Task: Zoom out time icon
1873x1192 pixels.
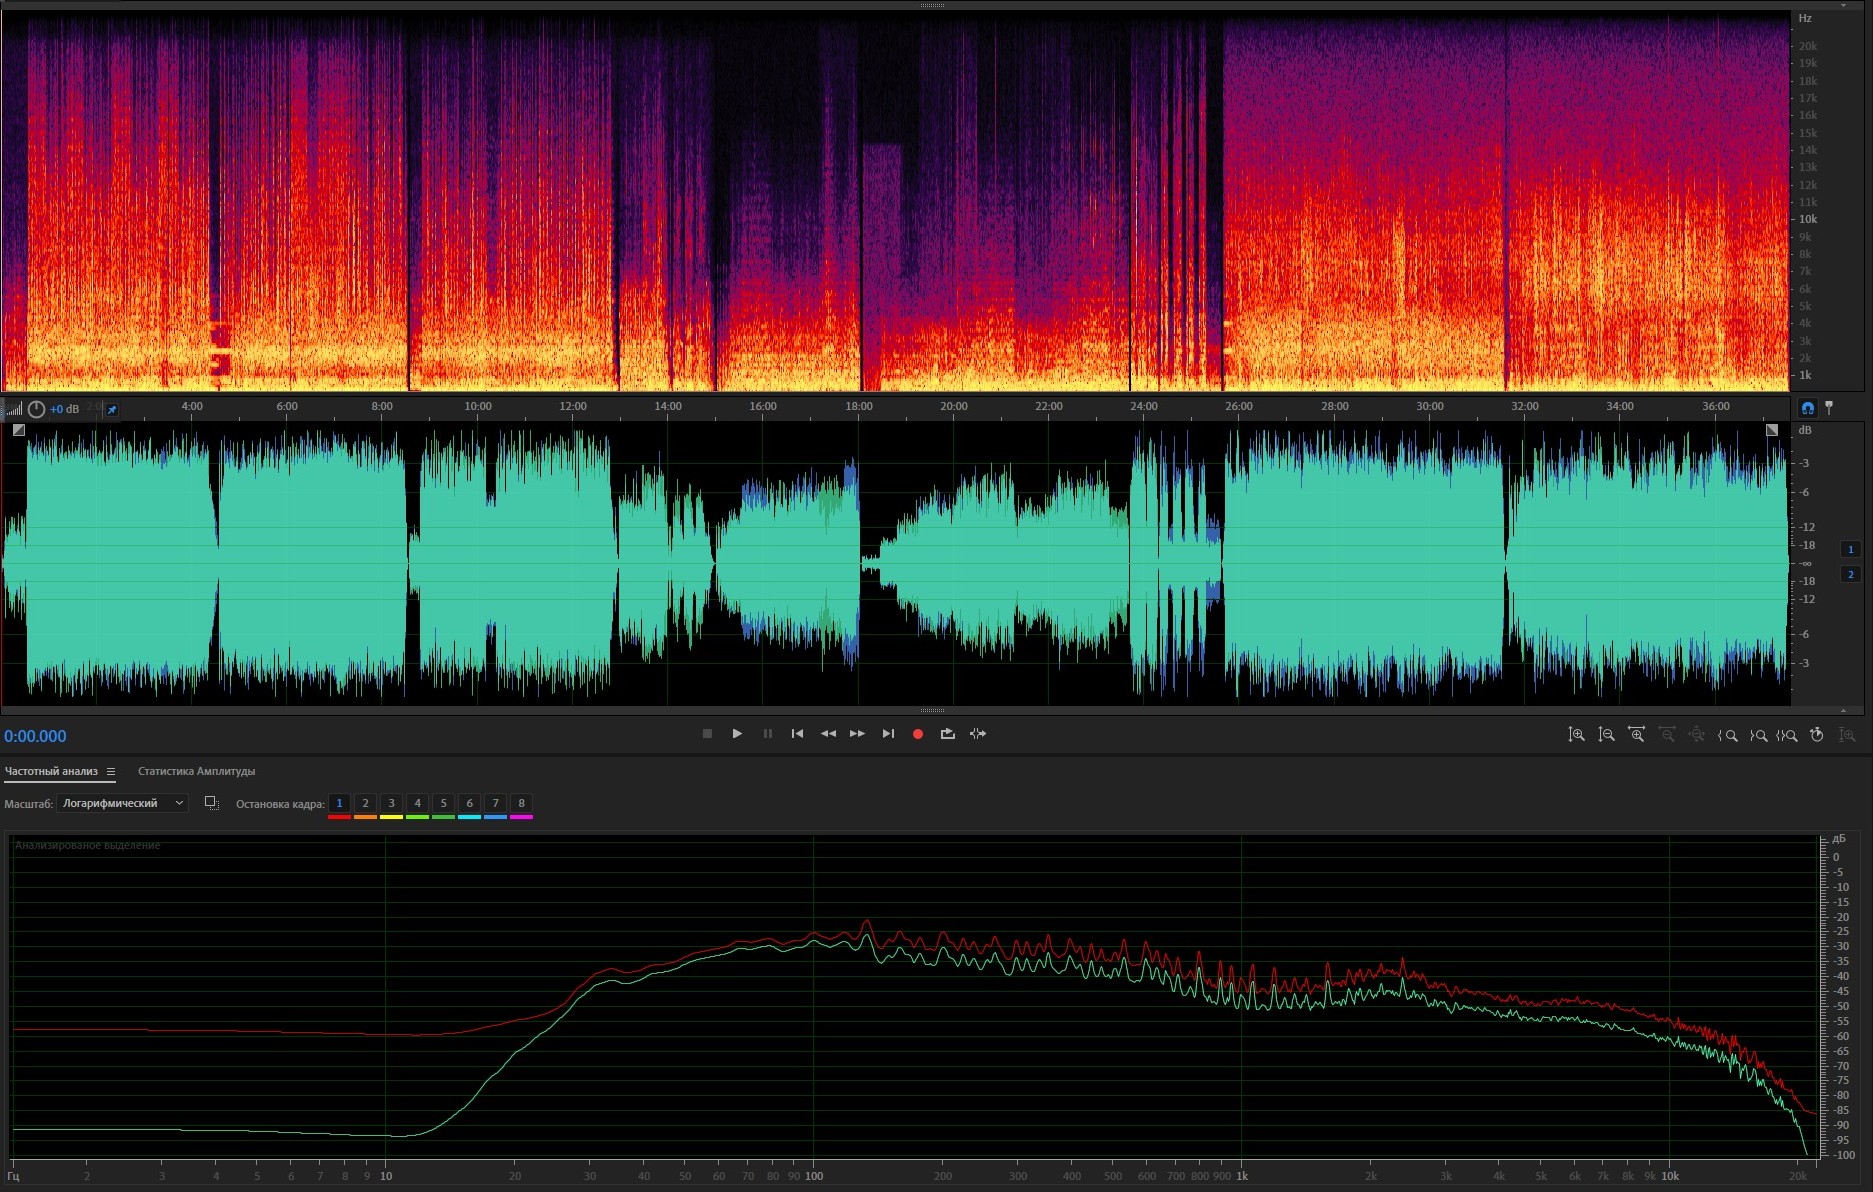Action: tap(1667, 735)
